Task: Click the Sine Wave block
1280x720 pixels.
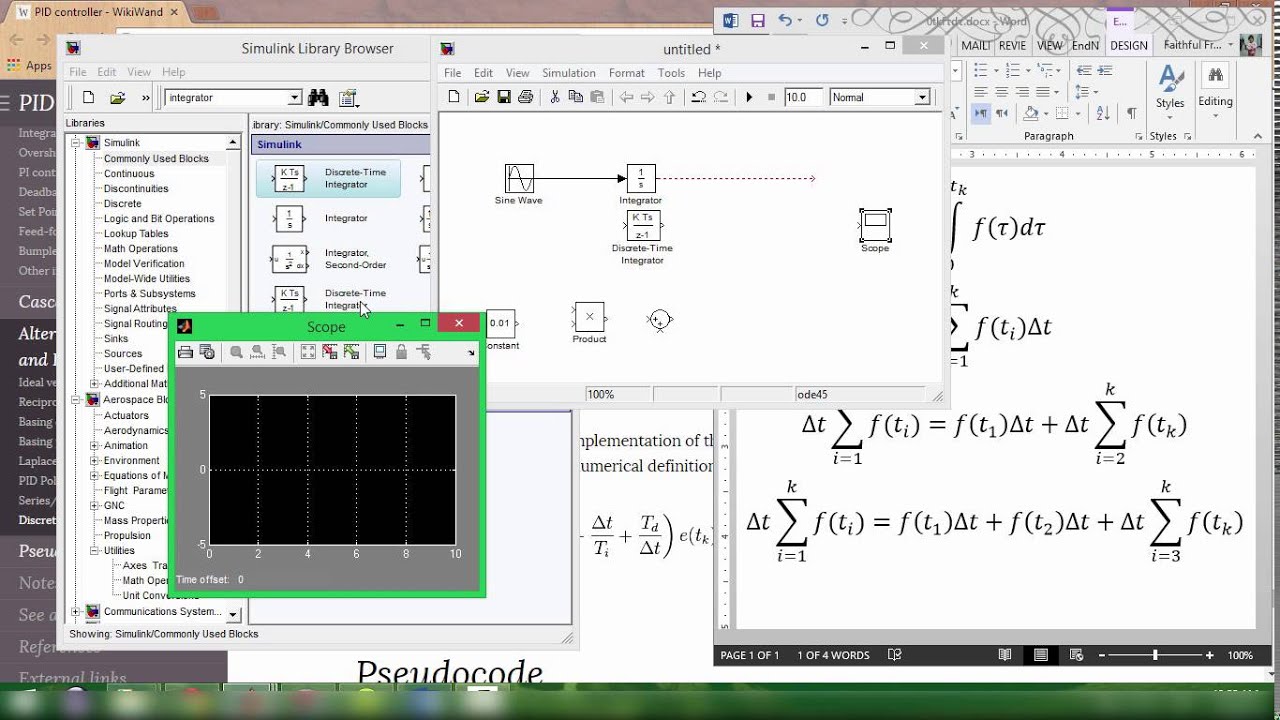Action: (x=519, y=178)
